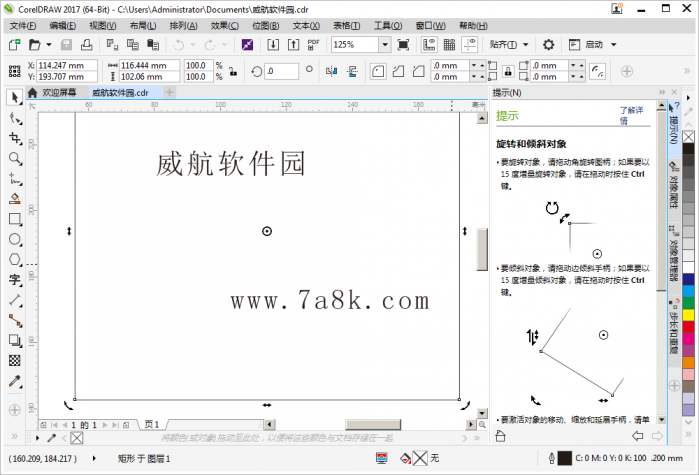Pick the red palette swatch

(x=689, y=327)
